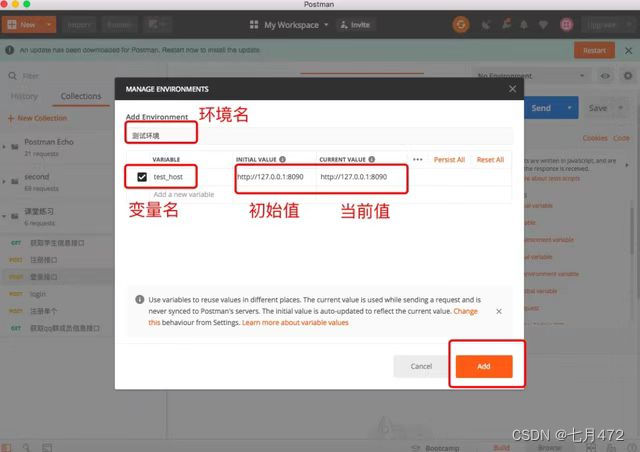
Task: Click Persist All link
Action: pos(449,160)
